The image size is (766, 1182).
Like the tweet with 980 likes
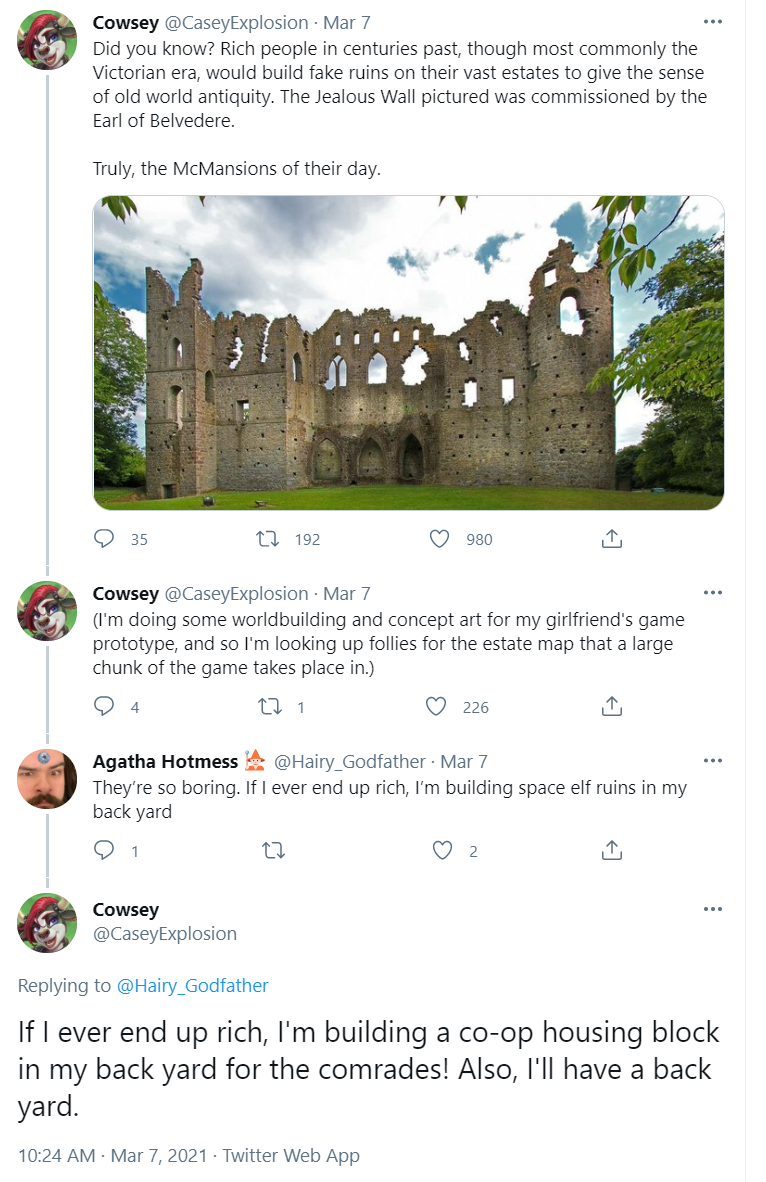point(440,538)
